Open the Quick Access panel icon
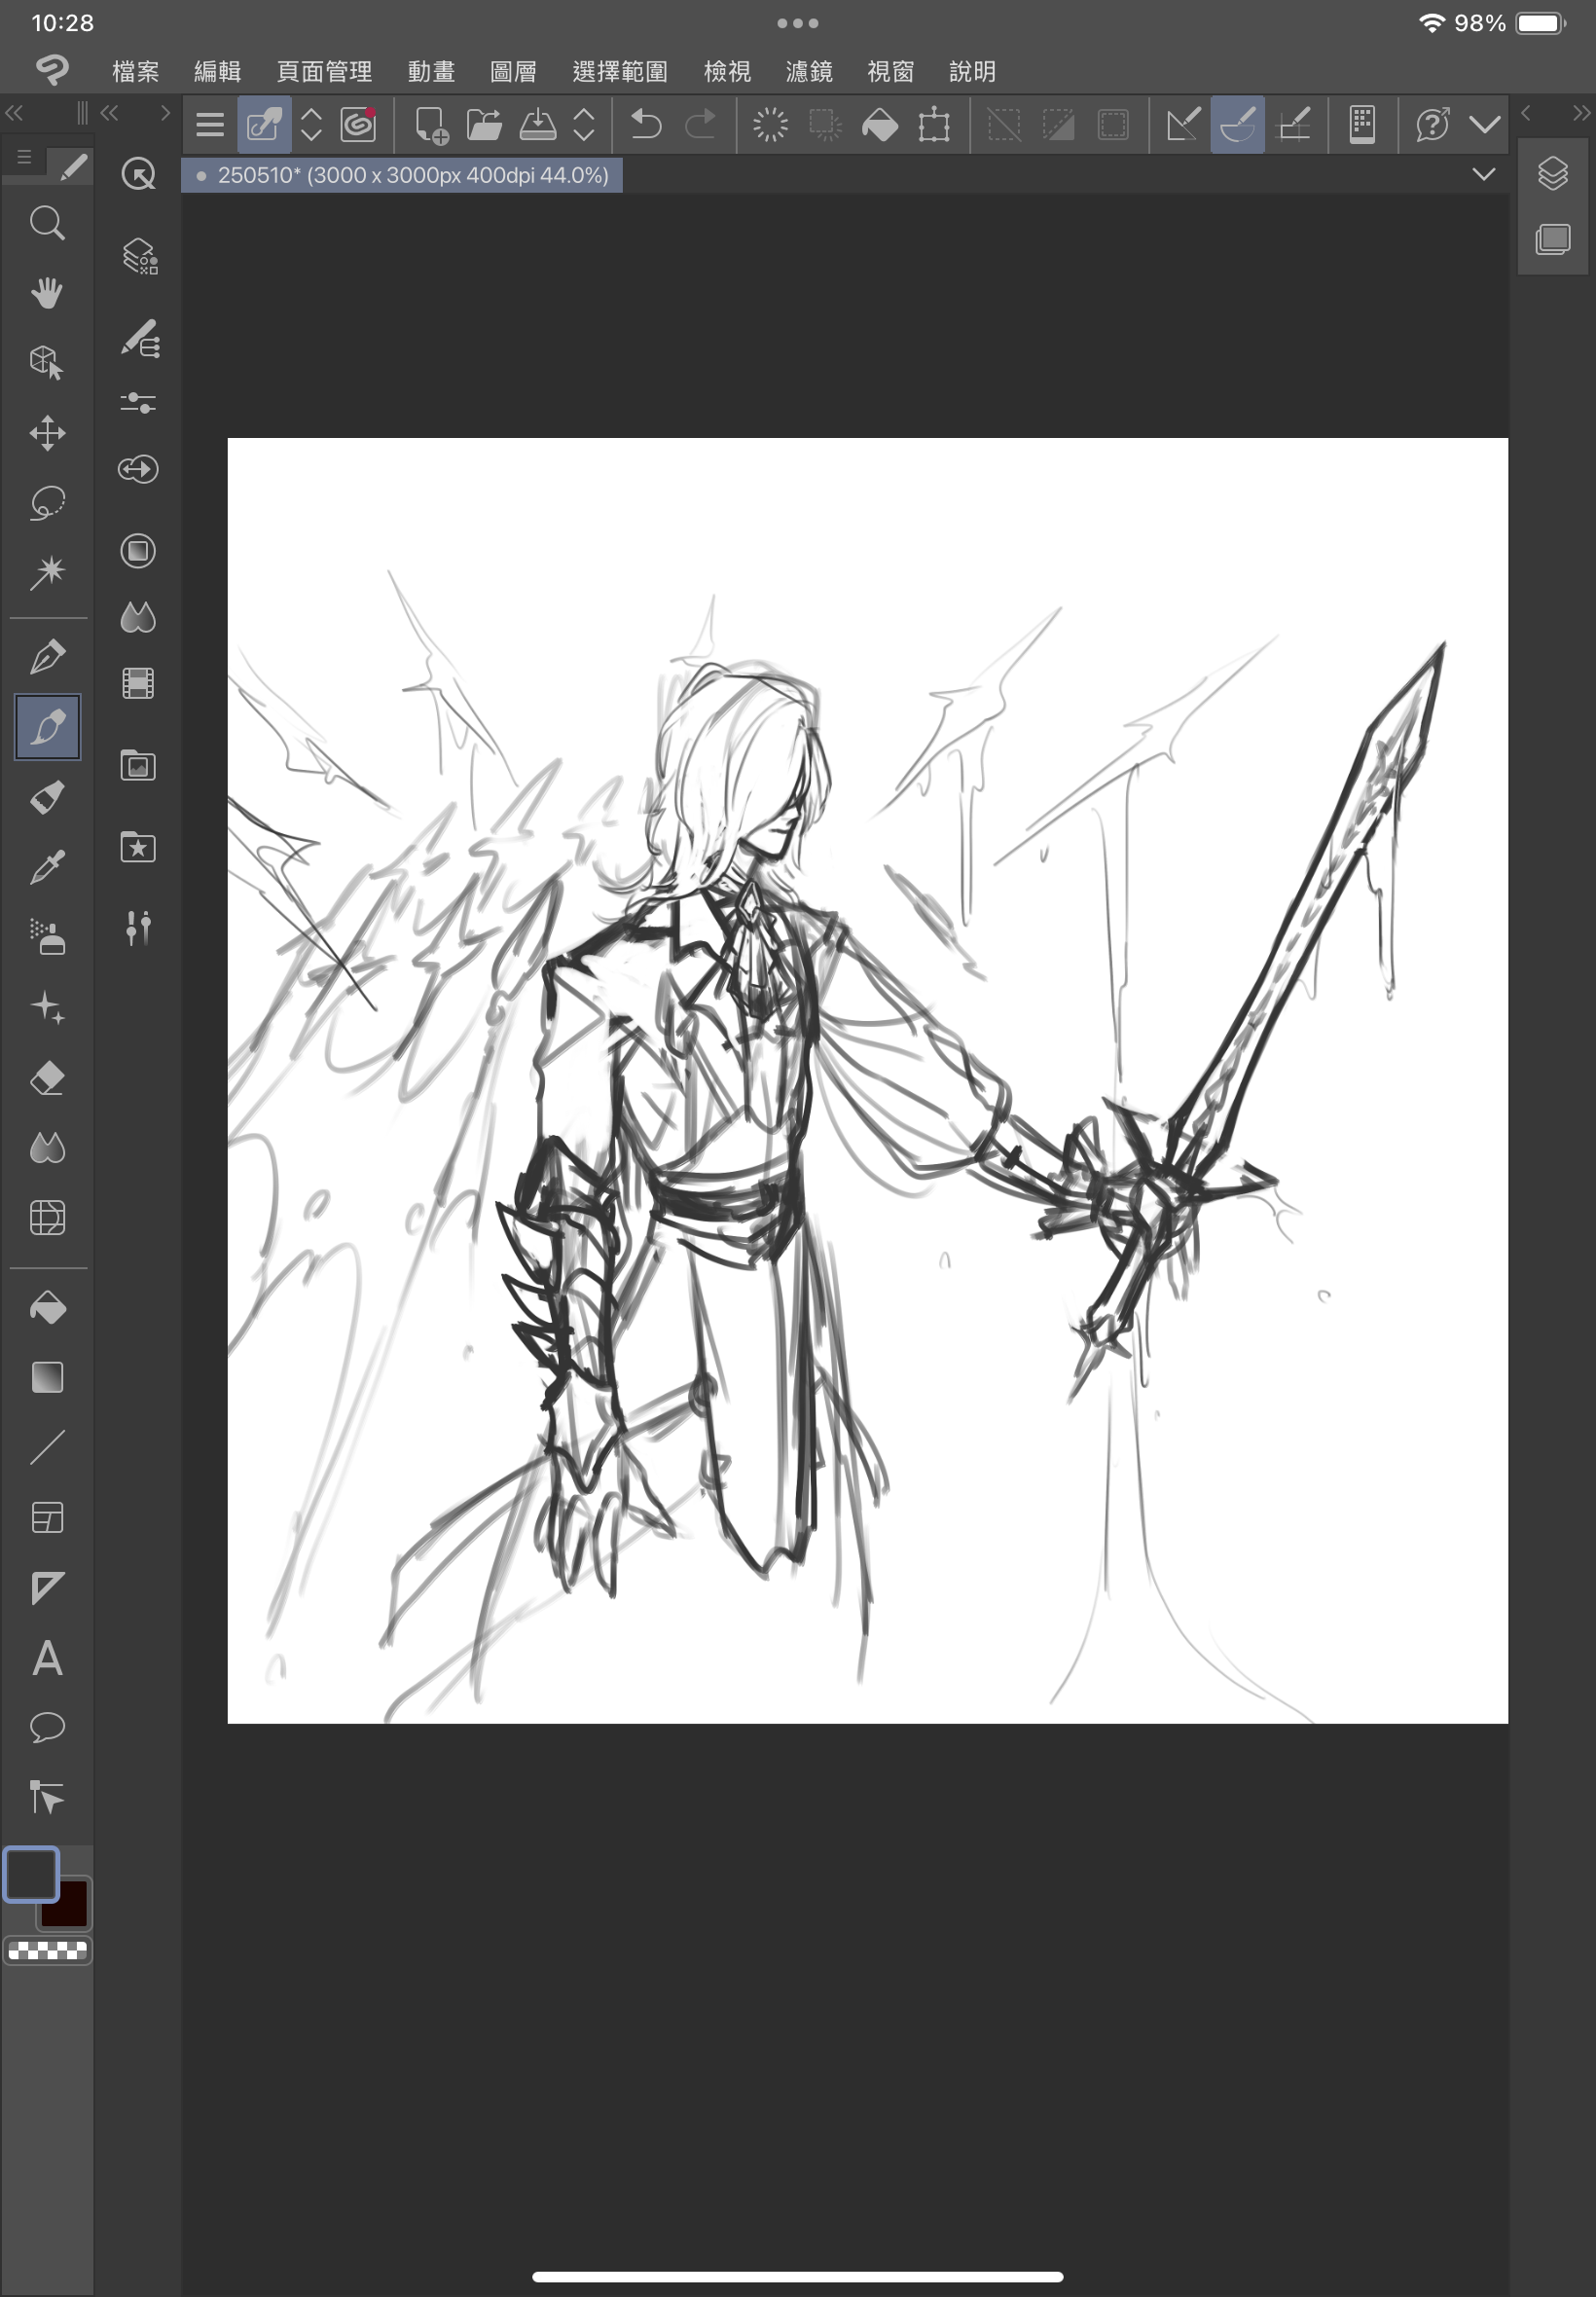Viewport: 1596px width, 2297px height. pos(138,174)
